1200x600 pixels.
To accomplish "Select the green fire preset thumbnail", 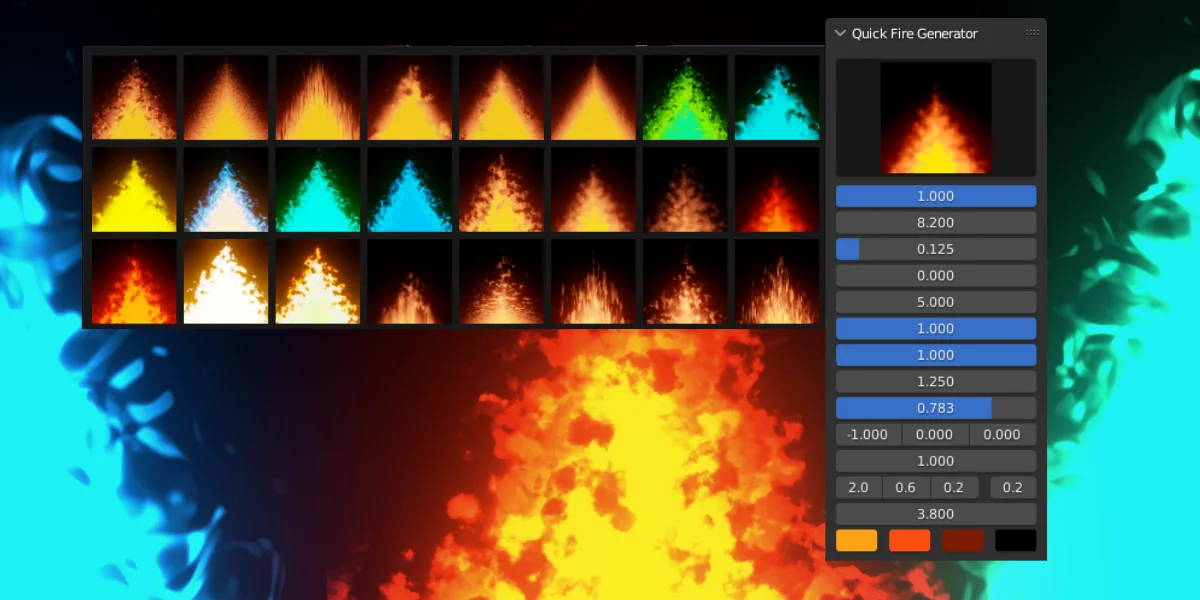I will tap(685, 97).
